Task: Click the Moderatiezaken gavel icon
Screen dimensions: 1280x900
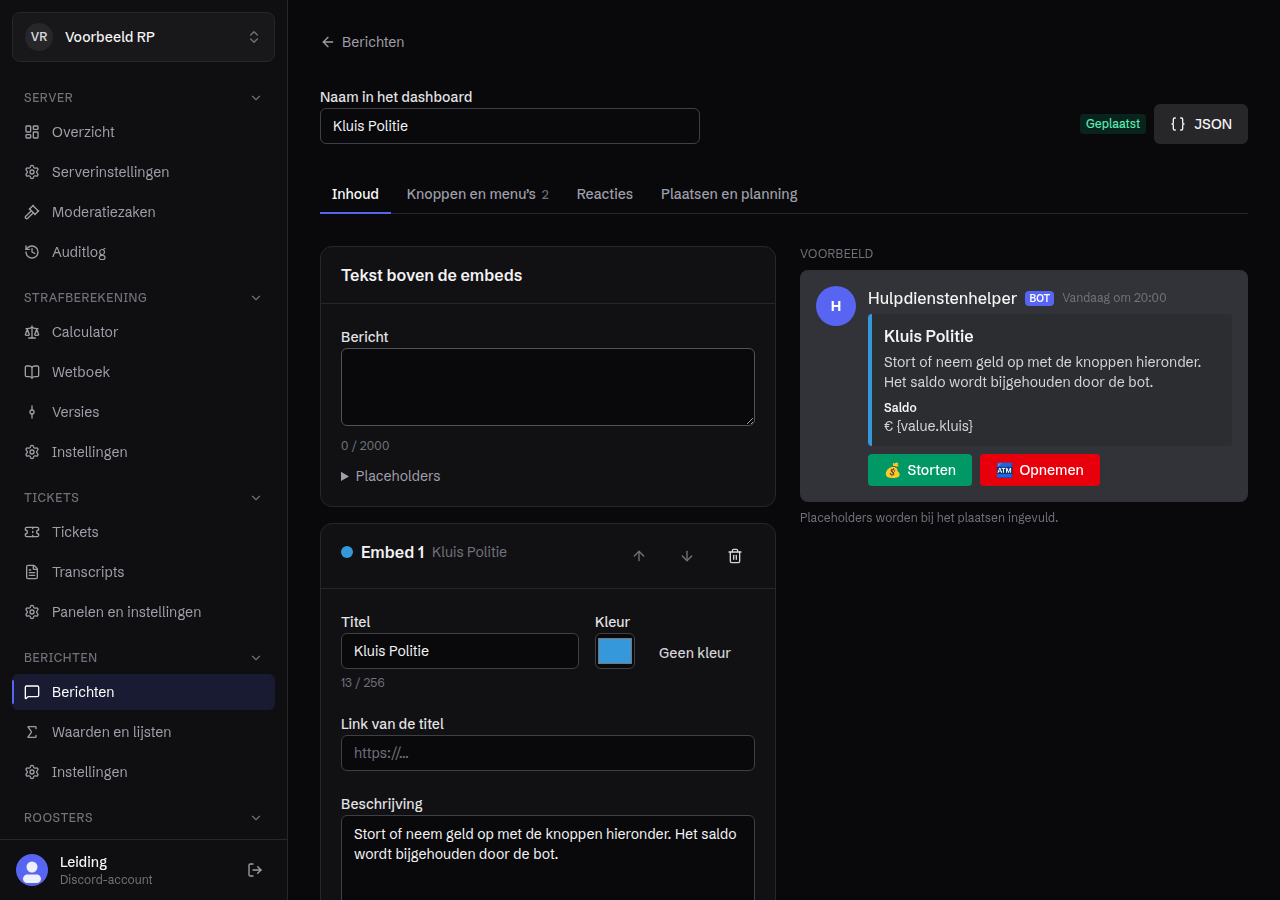Action: coord(32,212)
